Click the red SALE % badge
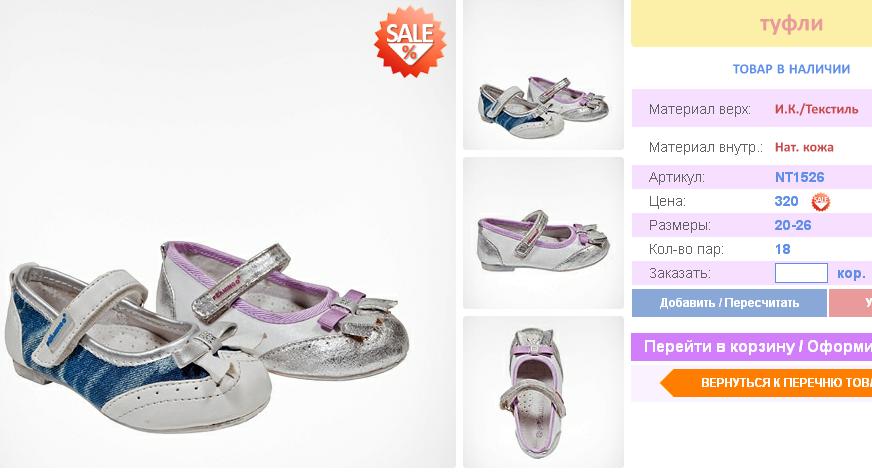 (x=410, y=42)
